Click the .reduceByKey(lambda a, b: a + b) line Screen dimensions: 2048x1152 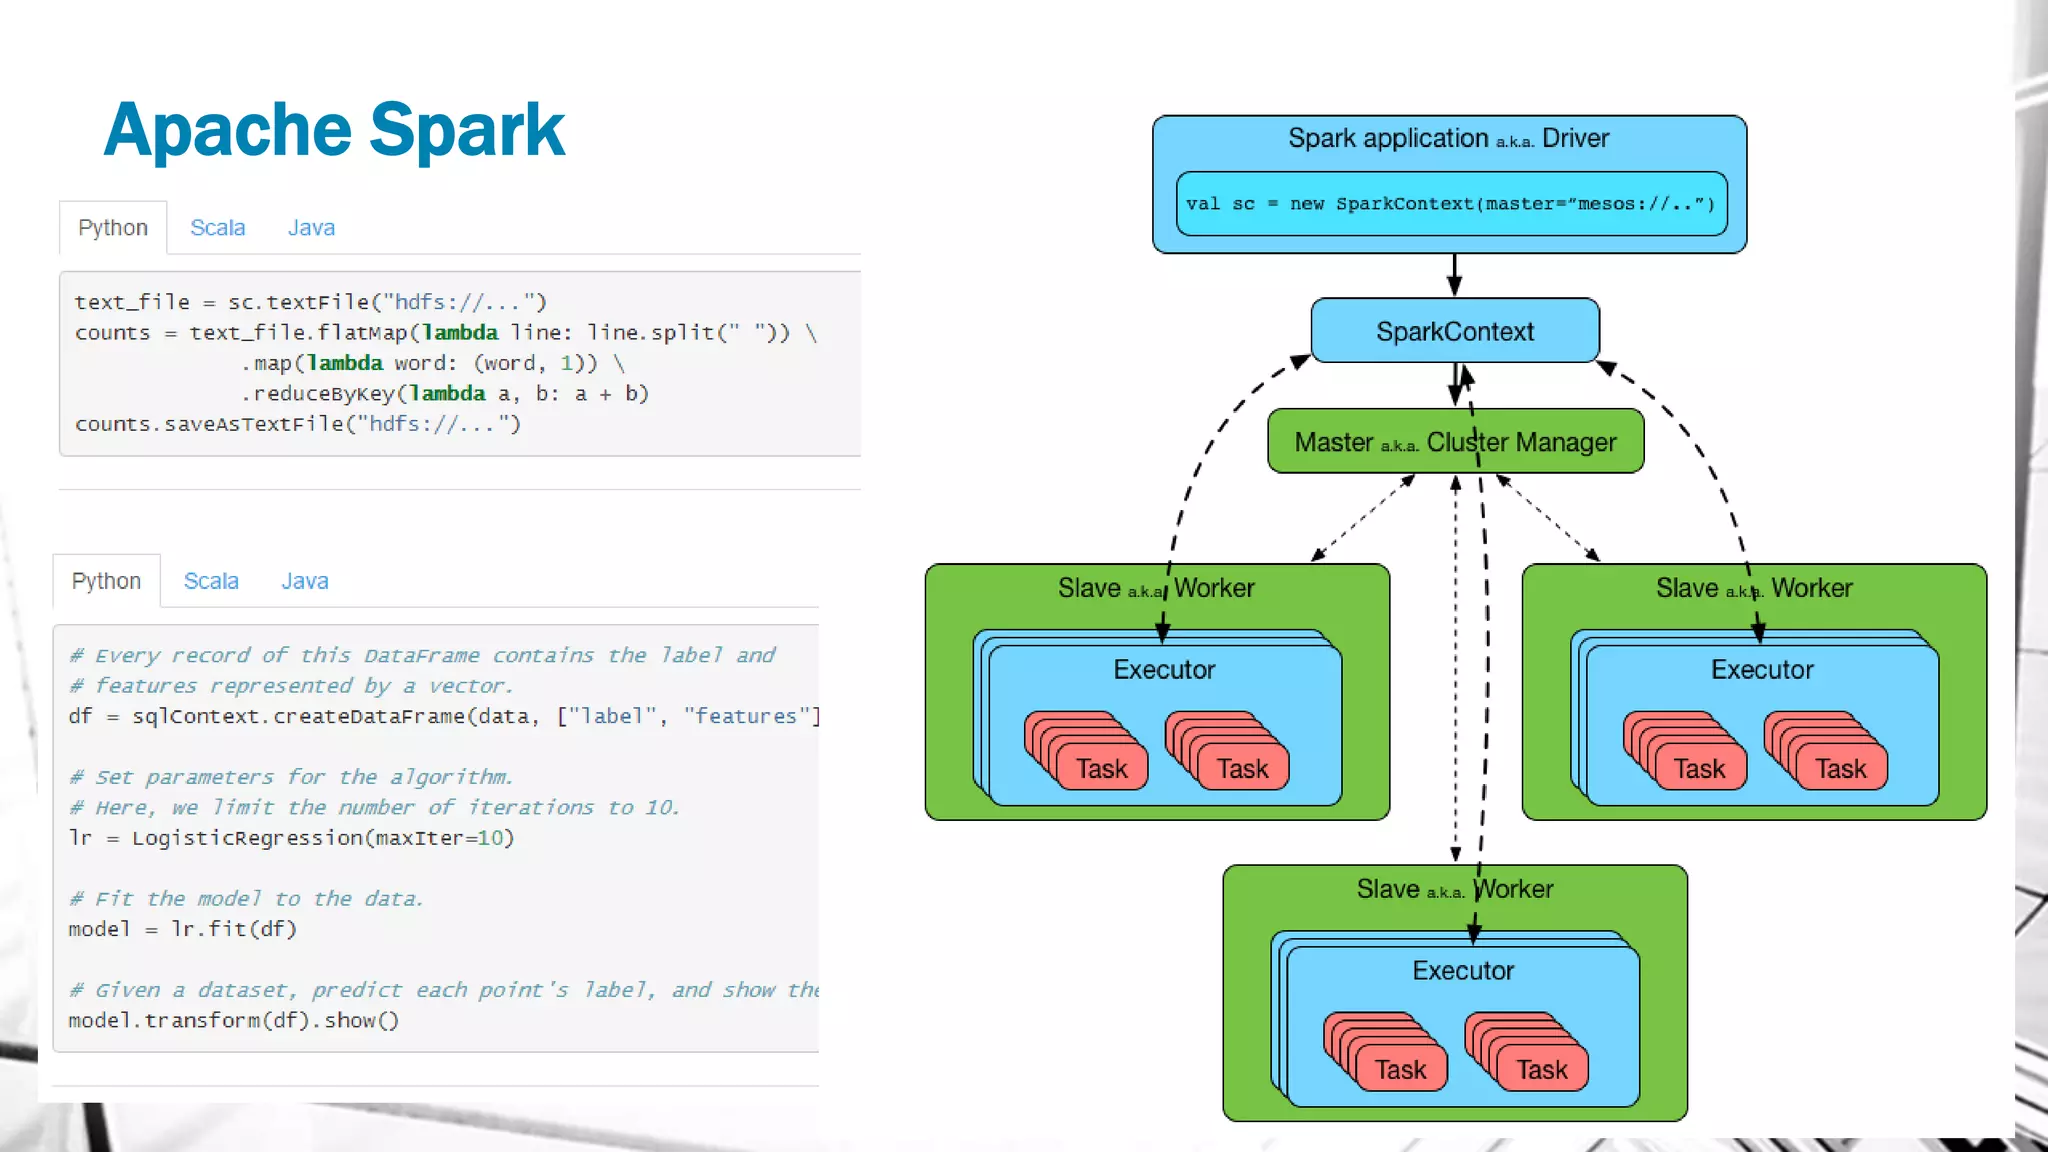[x=445, y=394]
